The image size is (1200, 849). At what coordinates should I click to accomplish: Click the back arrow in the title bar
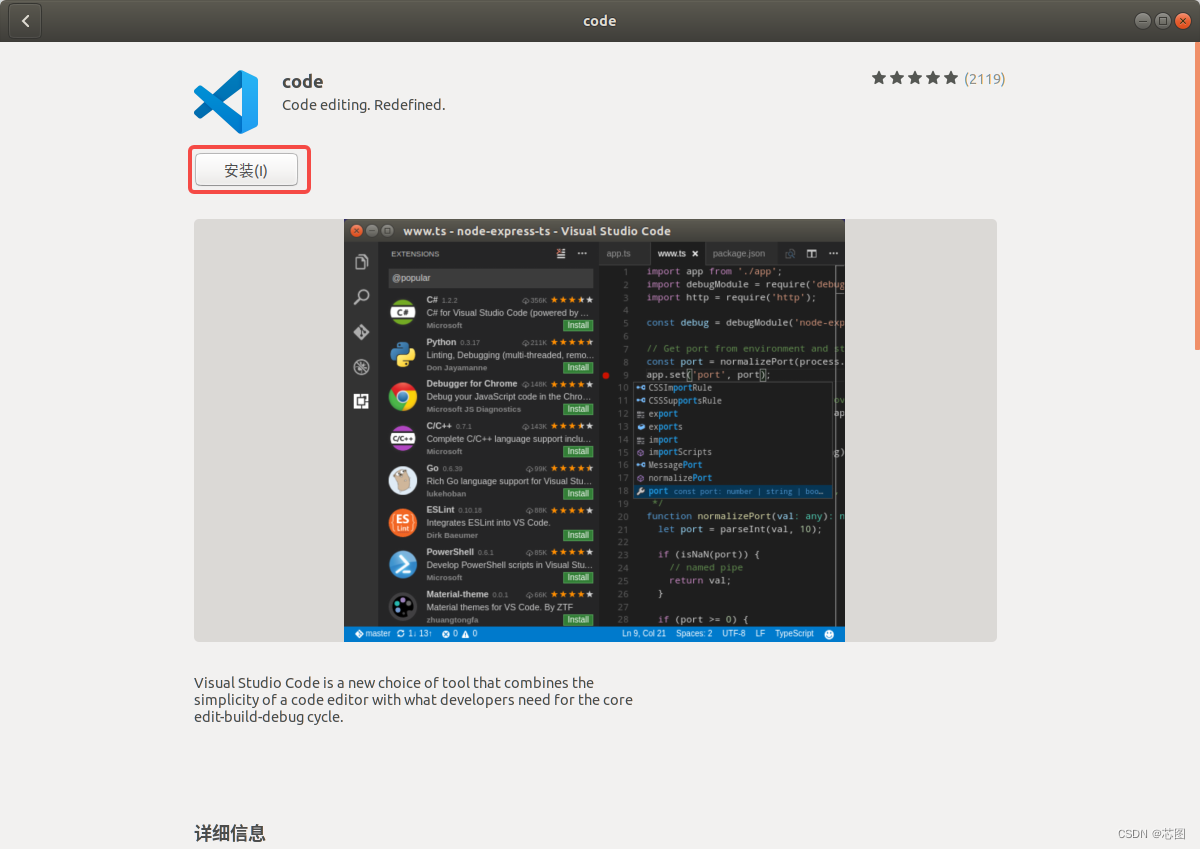(x=24, y=20)
